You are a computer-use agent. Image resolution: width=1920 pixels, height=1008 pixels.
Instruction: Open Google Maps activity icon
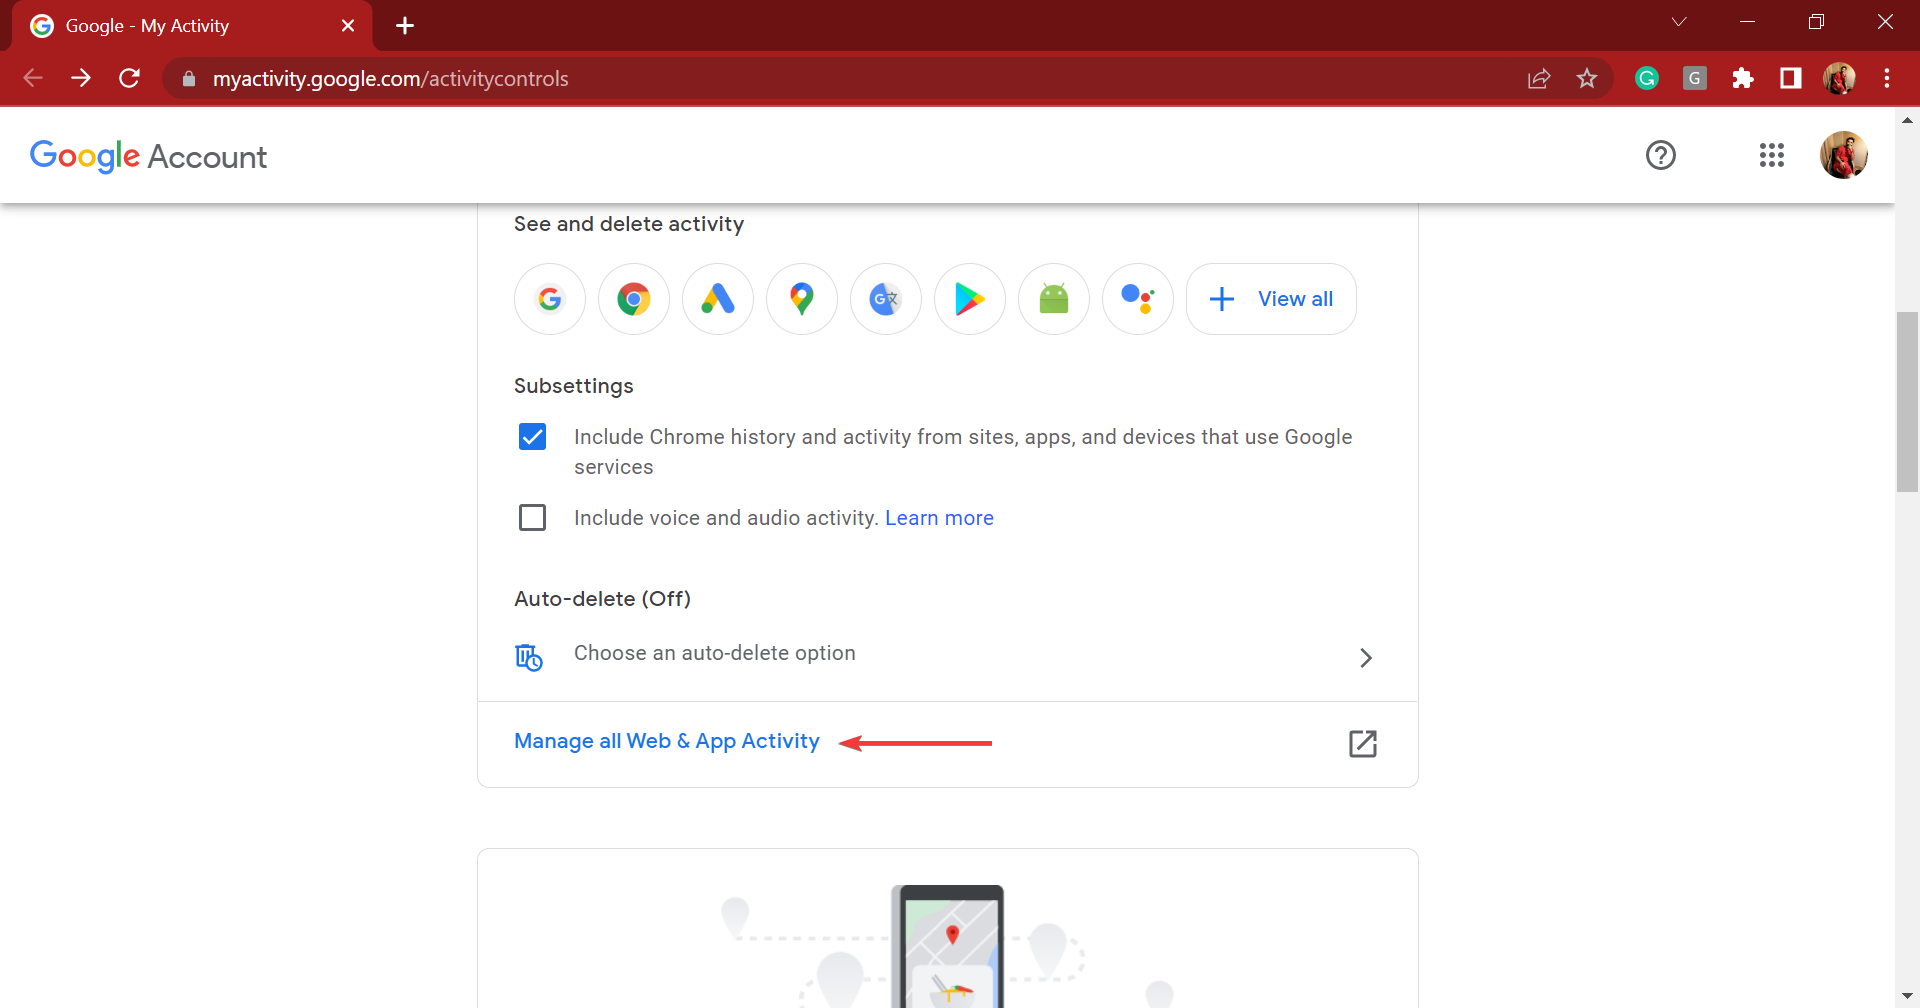pos(802,299)
